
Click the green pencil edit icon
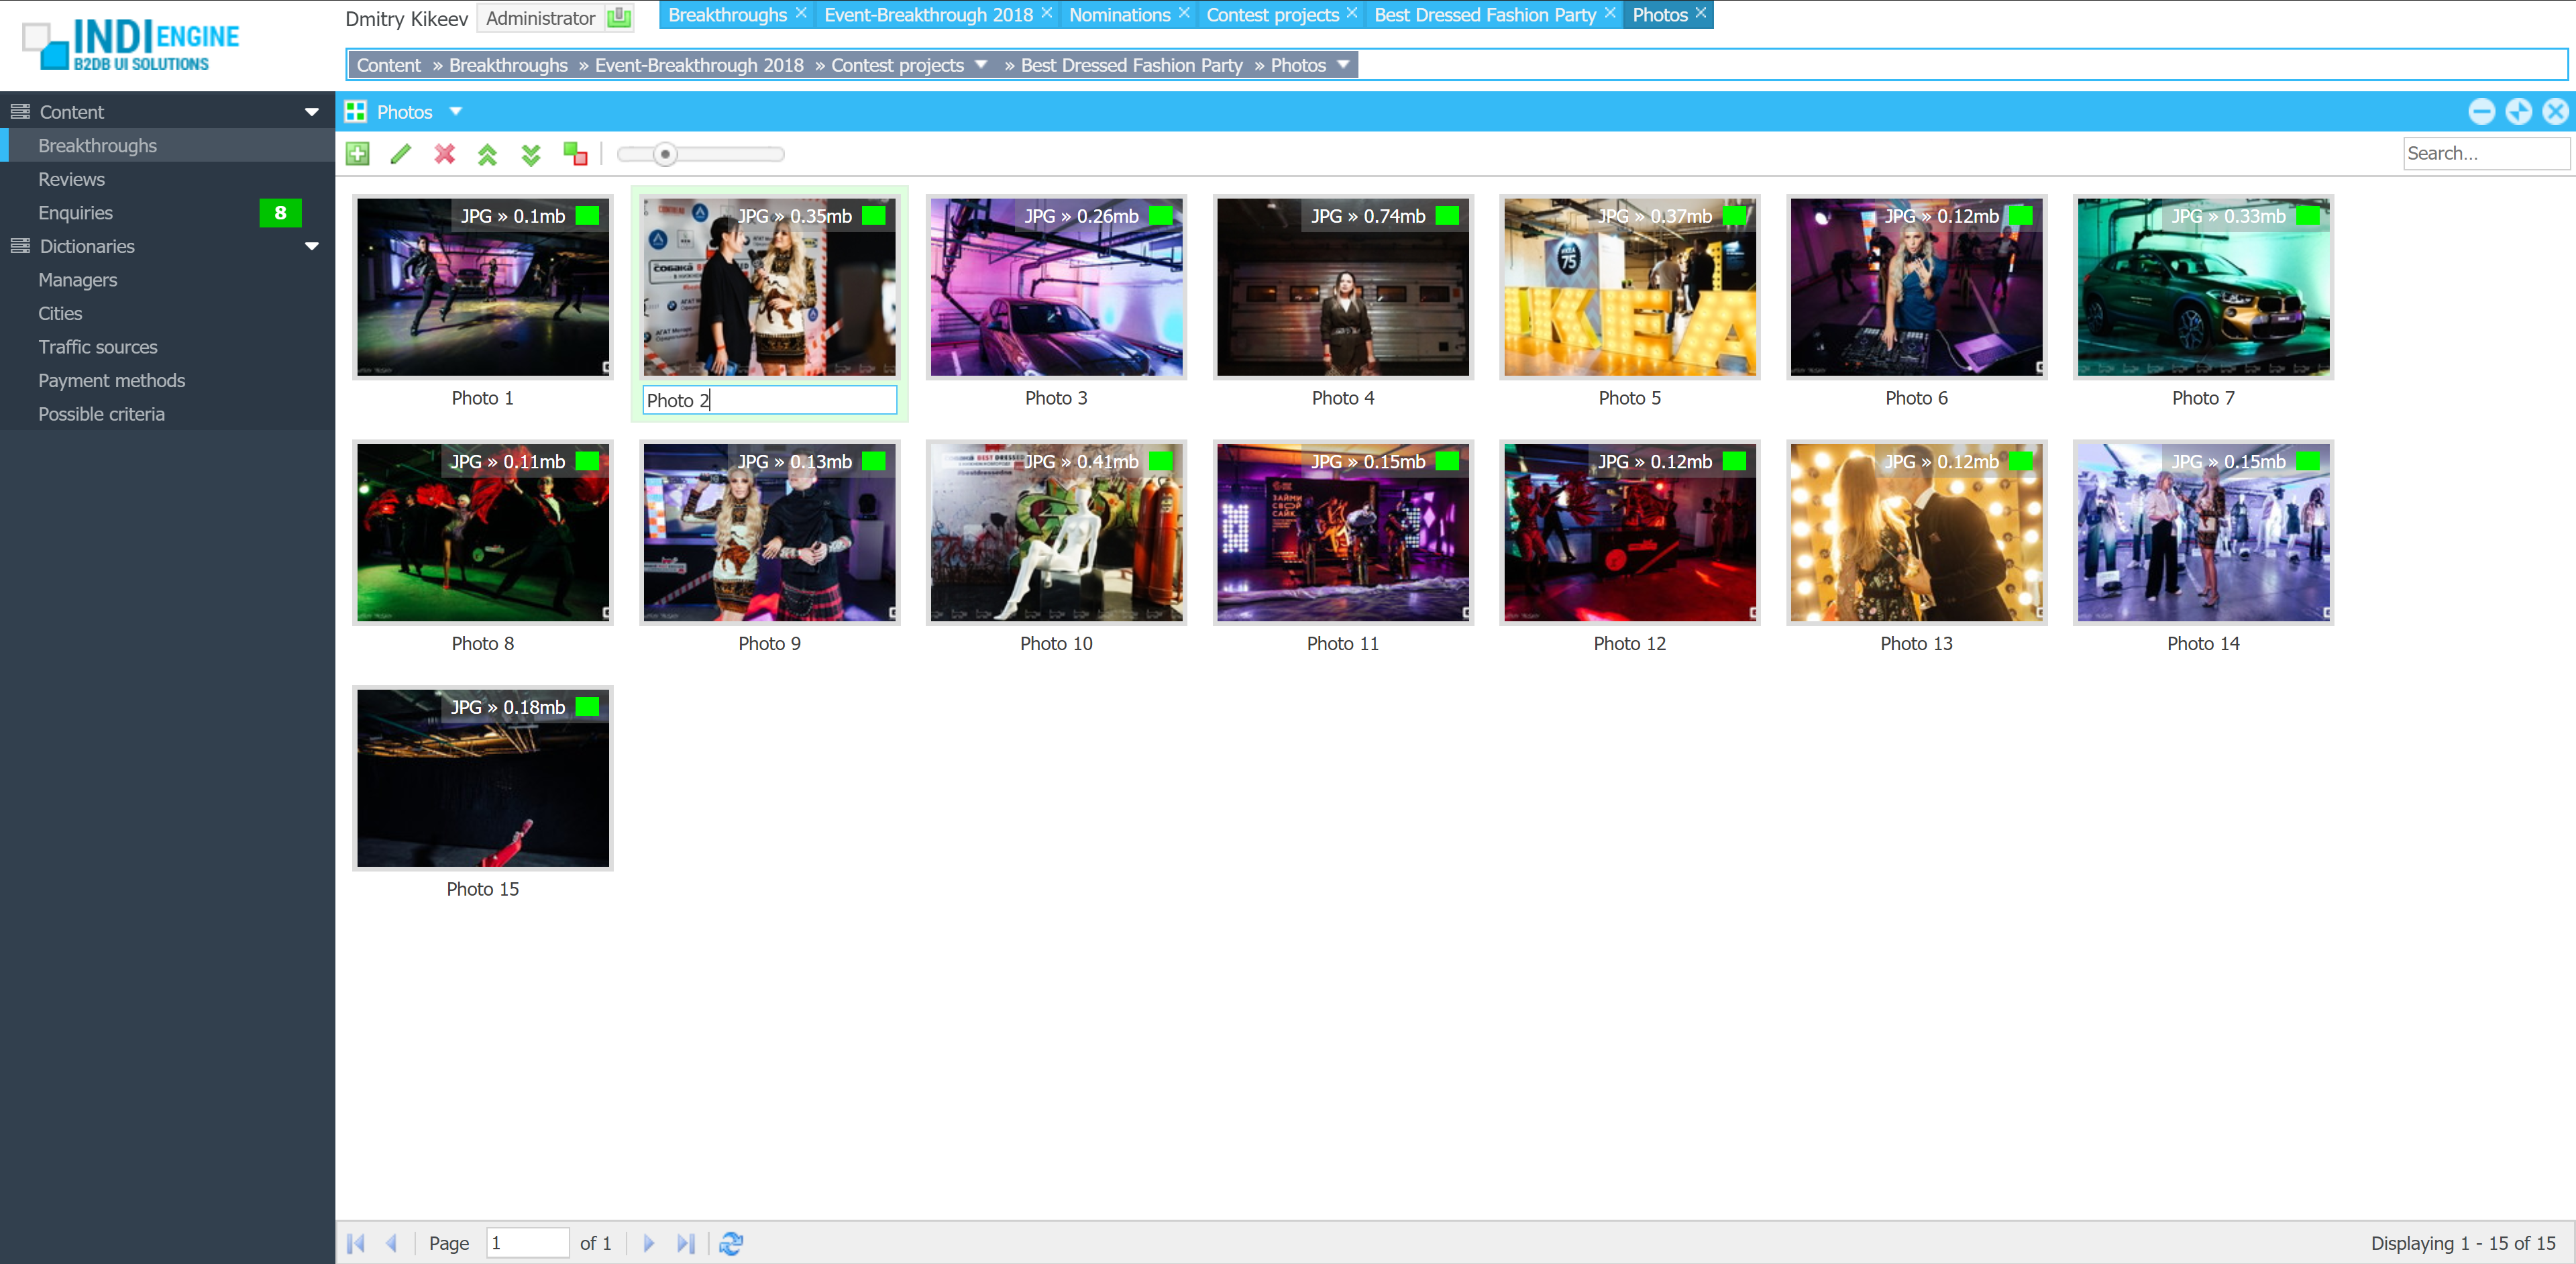click(401, 154)
